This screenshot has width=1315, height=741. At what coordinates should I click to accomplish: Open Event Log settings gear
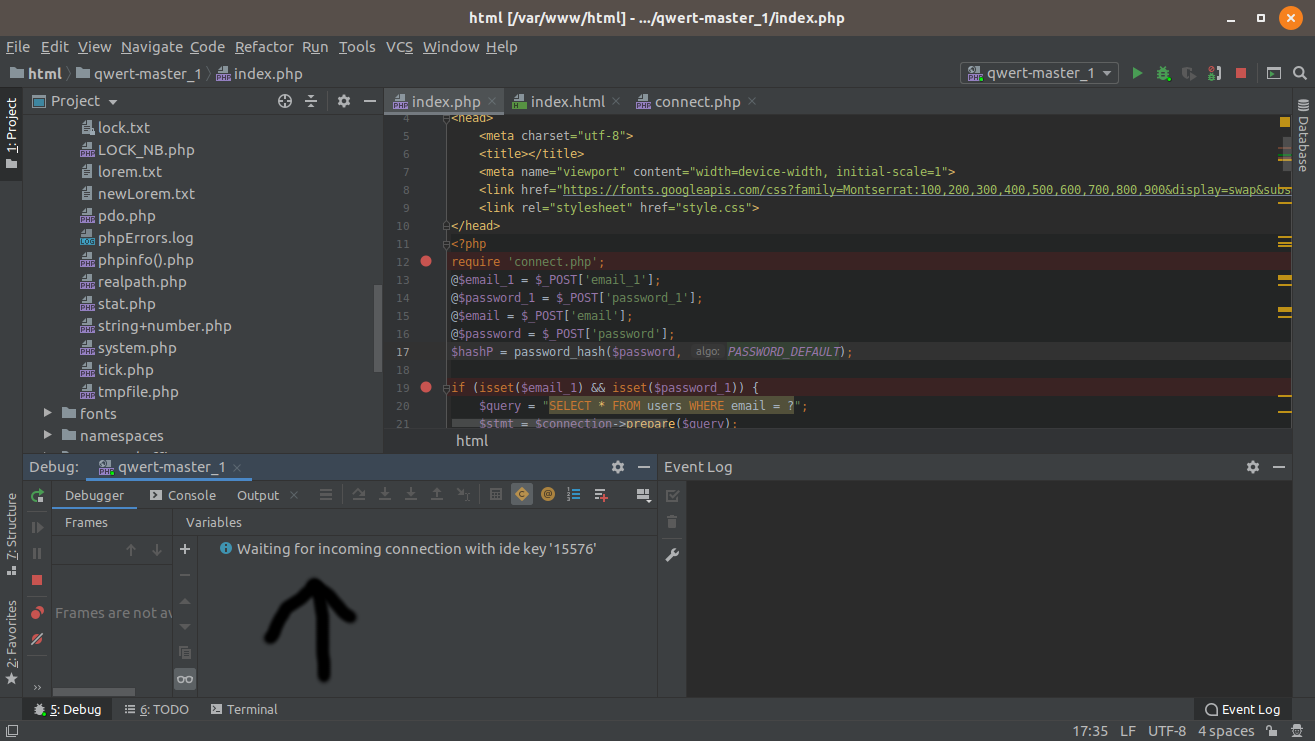[1253, 467]
